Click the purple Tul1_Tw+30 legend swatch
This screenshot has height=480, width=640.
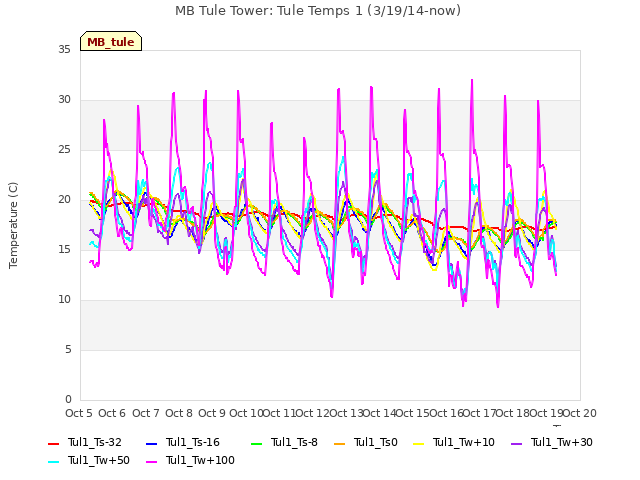517,444
